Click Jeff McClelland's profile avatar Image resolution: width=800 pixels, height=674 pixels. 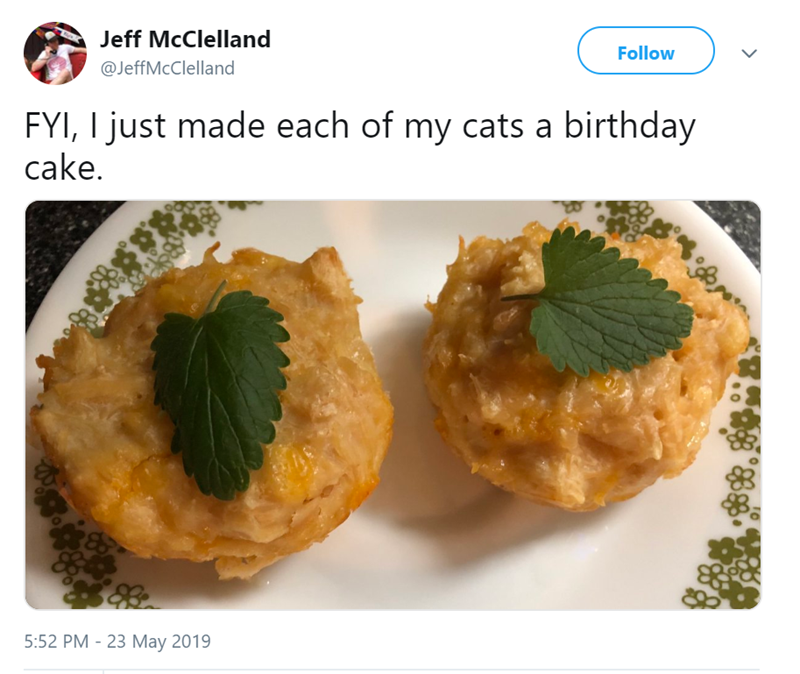55,52
